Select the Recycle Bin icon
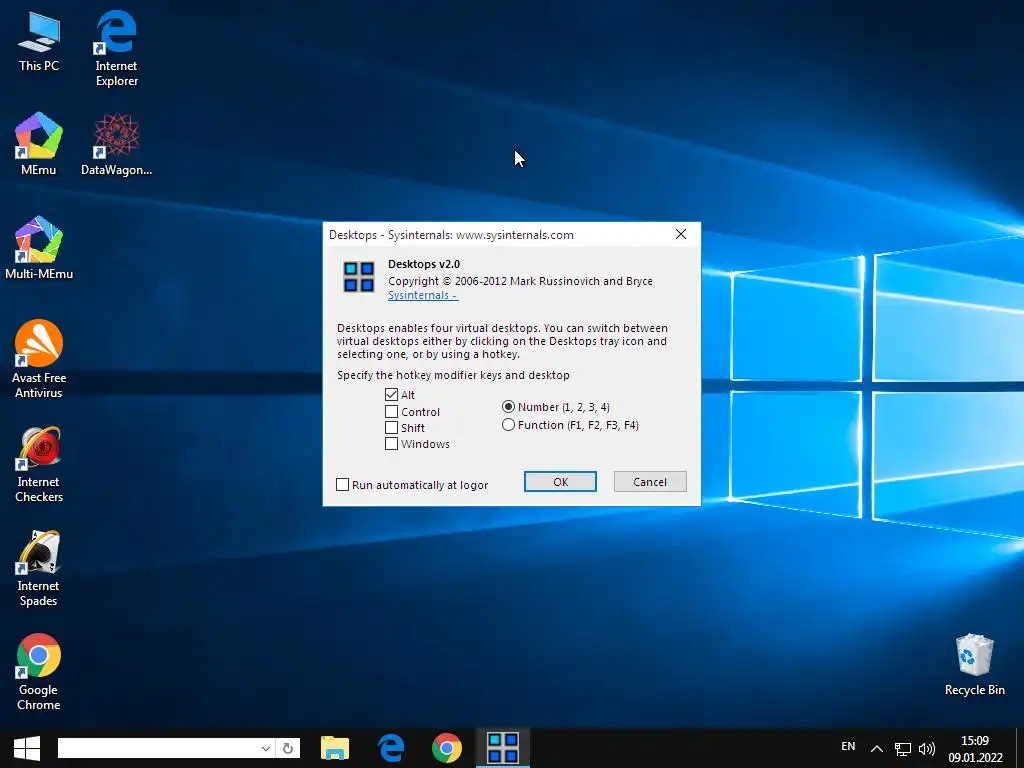The image size is (1024, 768). click(x=974, y=664)
